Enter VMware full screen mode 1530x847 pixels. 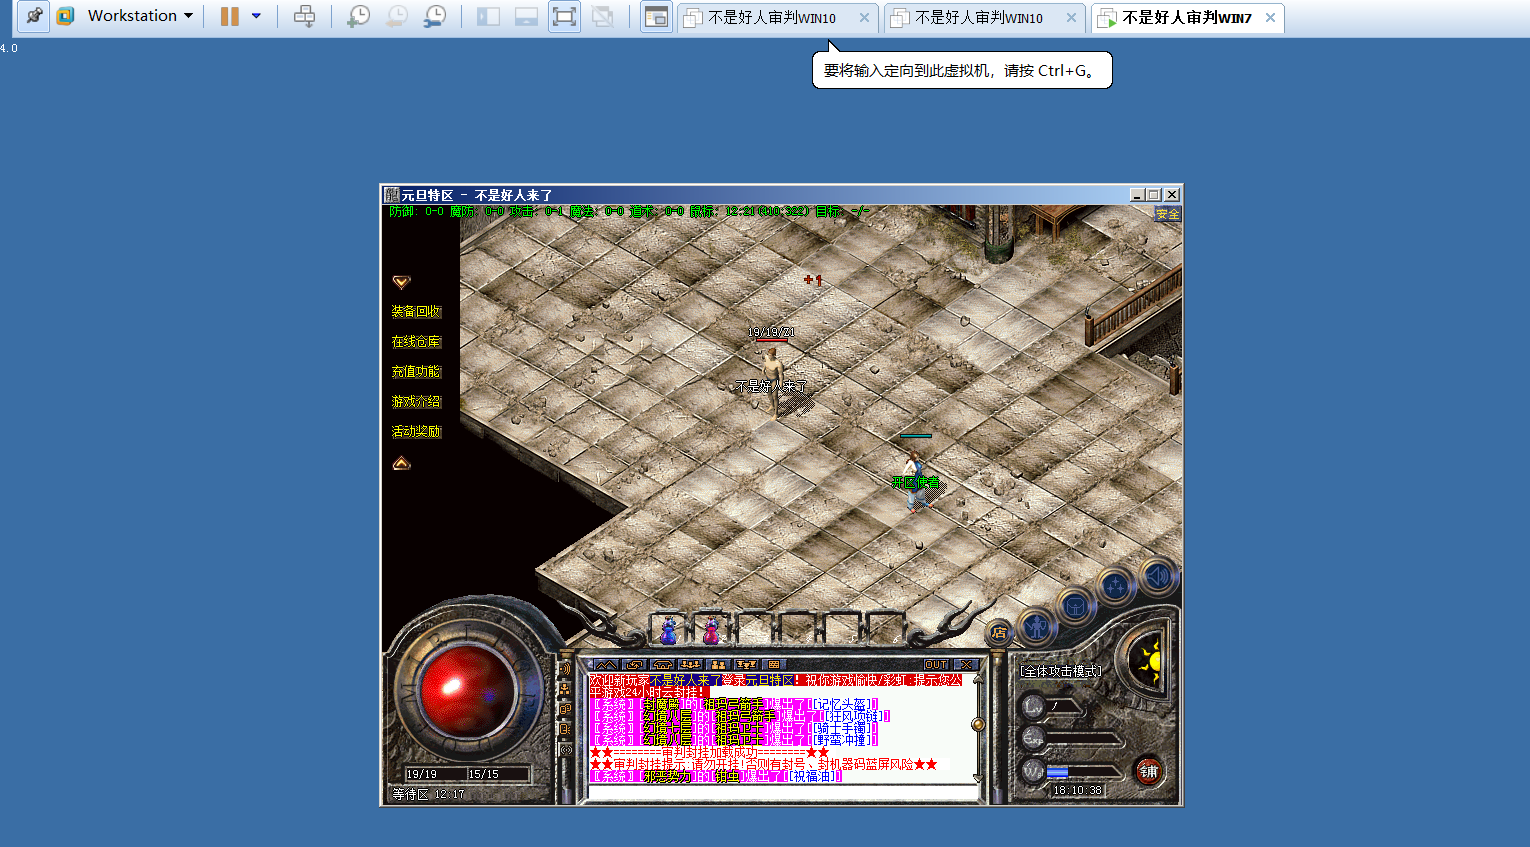pyautogui.click(x=564, y=16)
